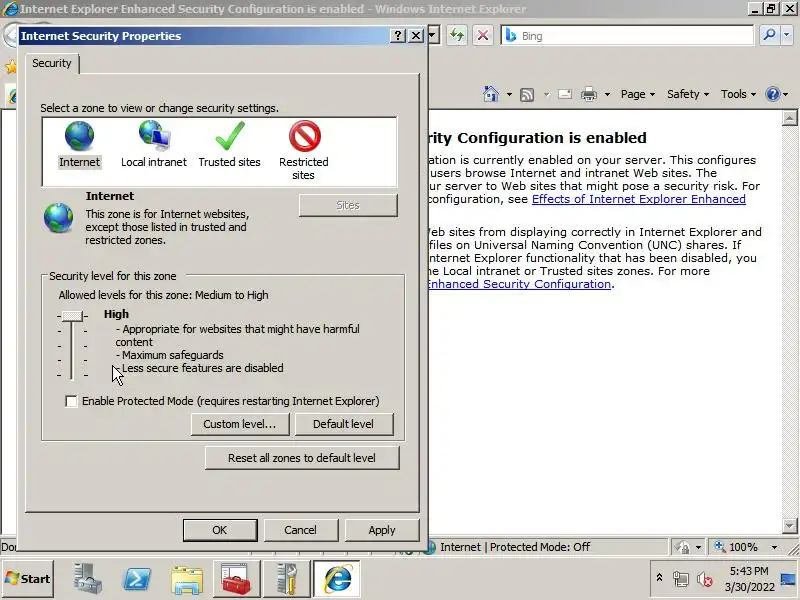Open the zoom level dropdown arrow

[x=774, y=547]
